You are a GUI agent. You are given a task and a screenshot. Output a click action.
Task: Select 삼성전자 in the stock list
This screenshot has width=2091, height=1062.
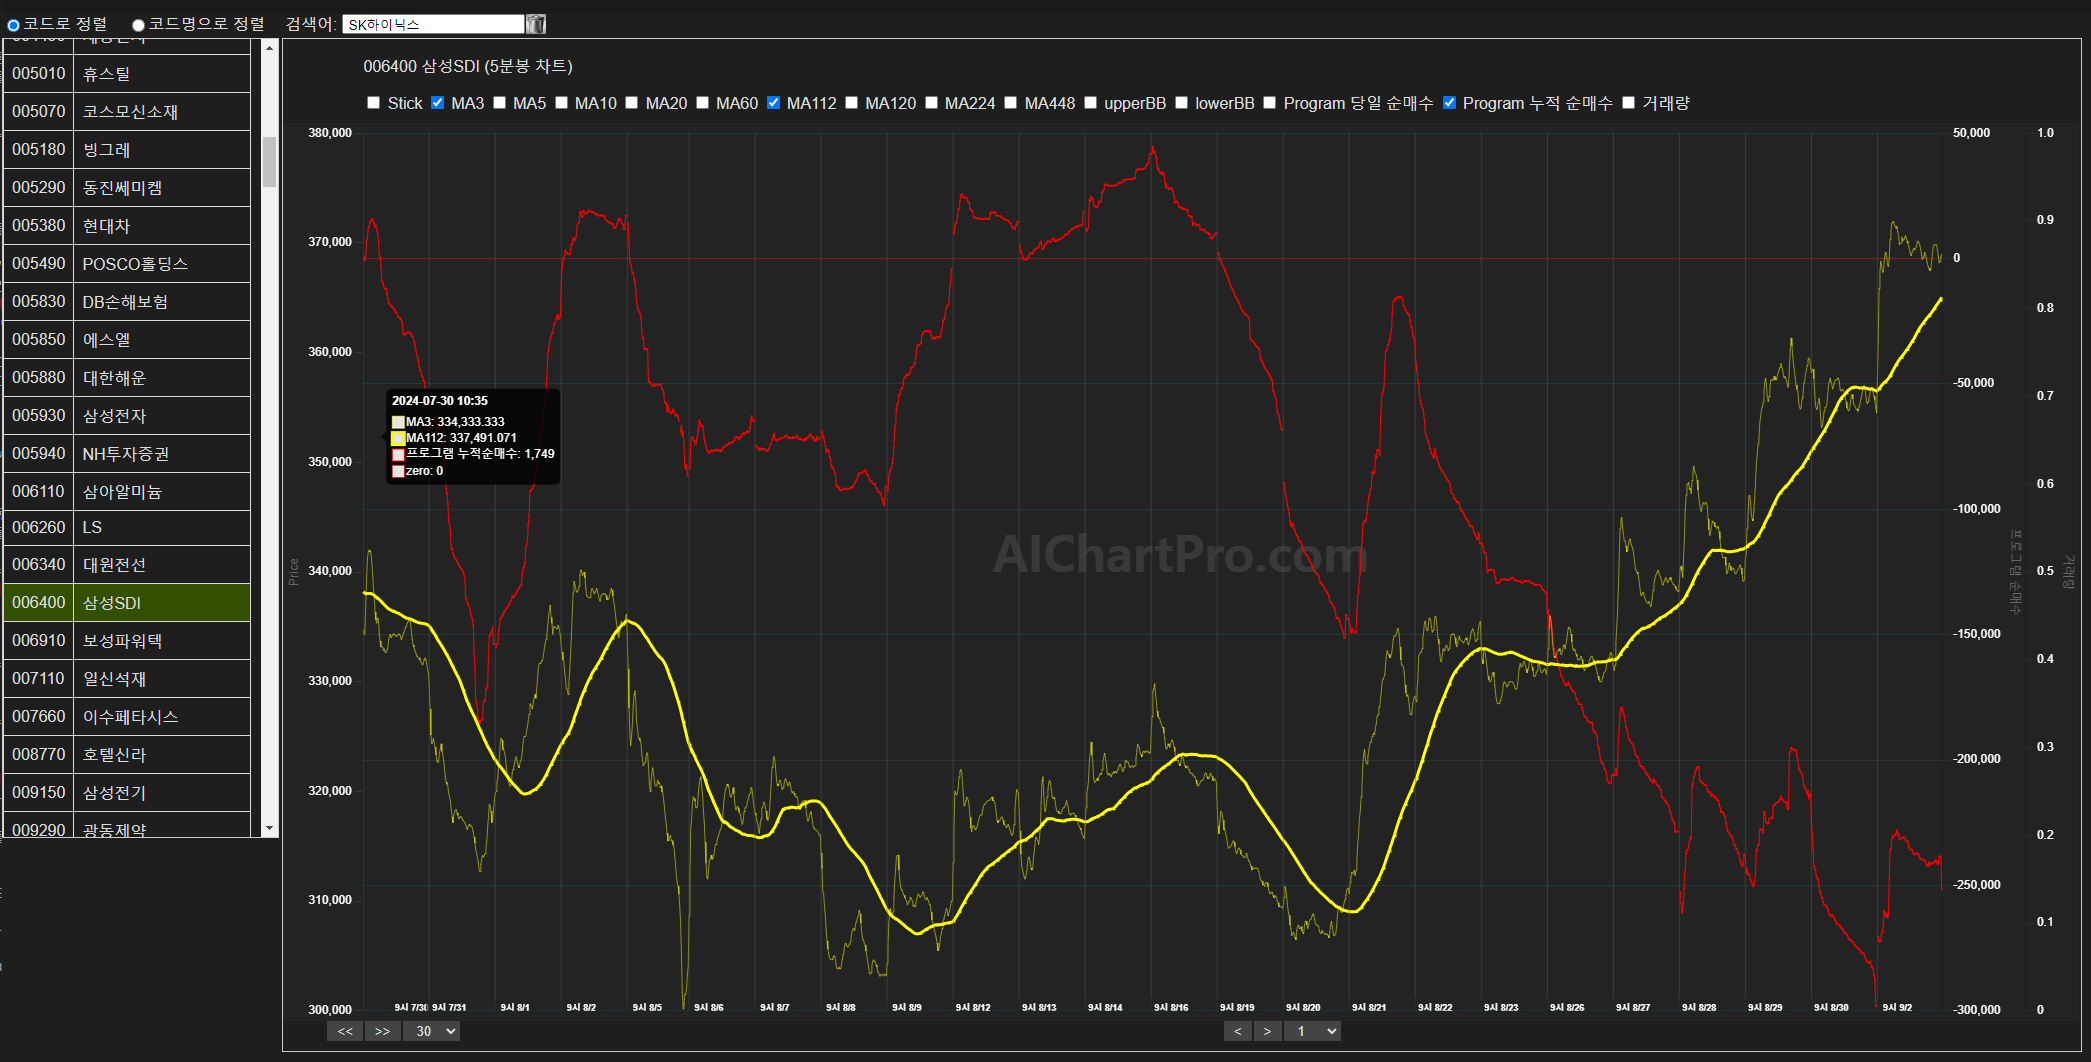click(127, 416)
